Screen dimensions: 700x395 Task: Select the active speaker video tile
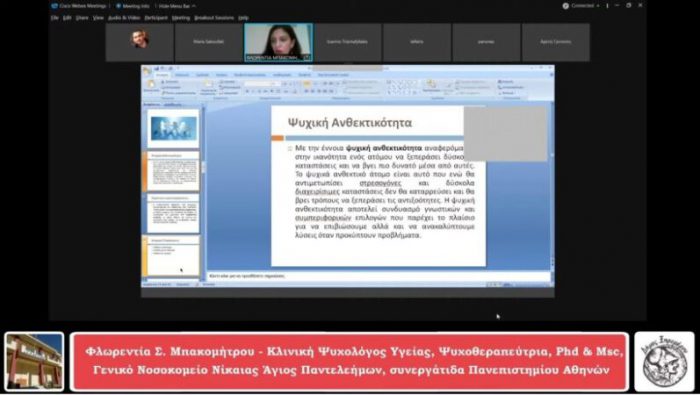tap(278, 42)
